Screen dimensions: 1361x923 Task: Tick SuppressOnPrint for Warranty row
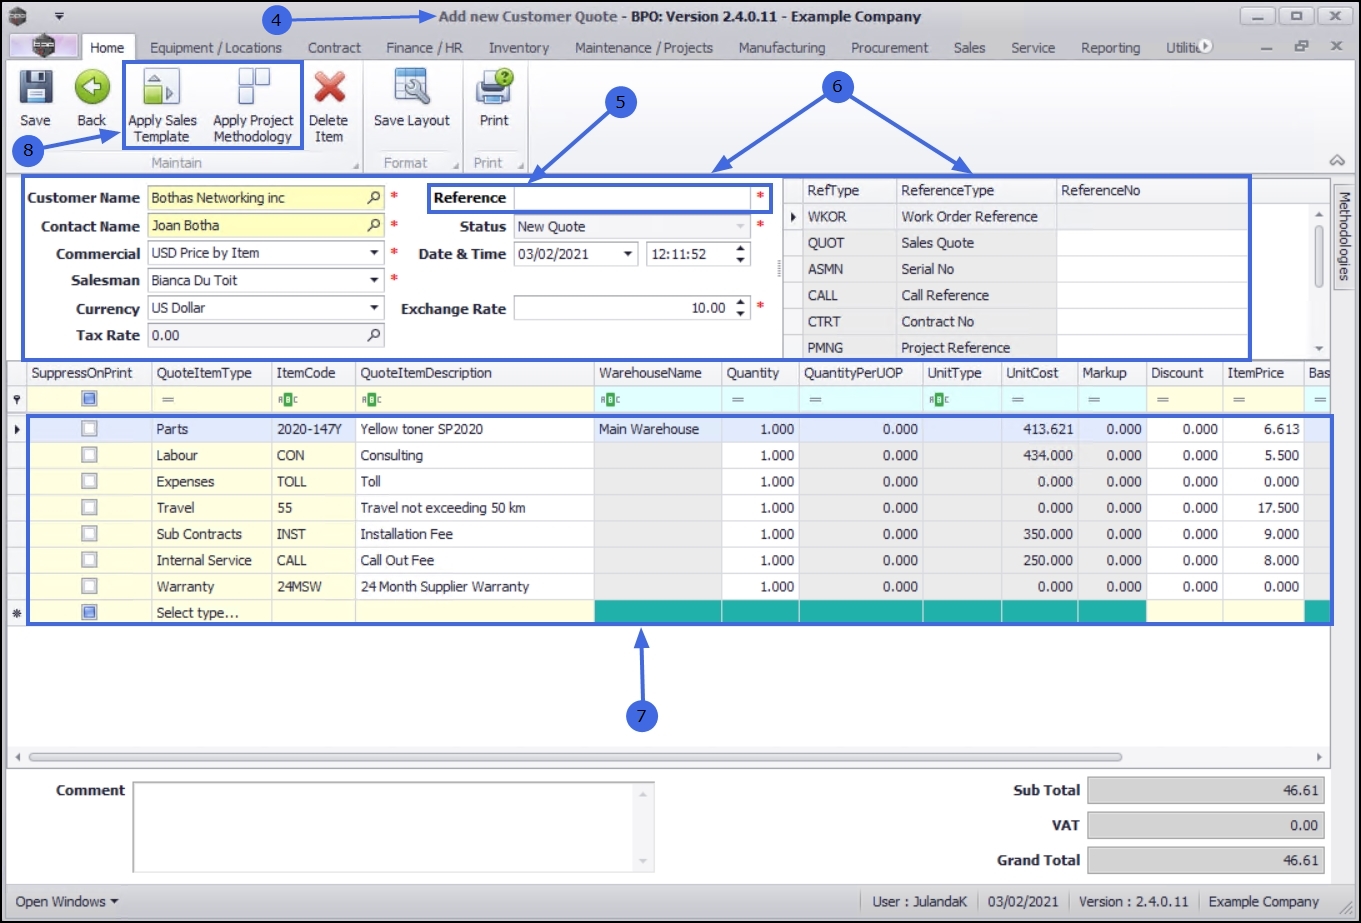click(90, 587)
